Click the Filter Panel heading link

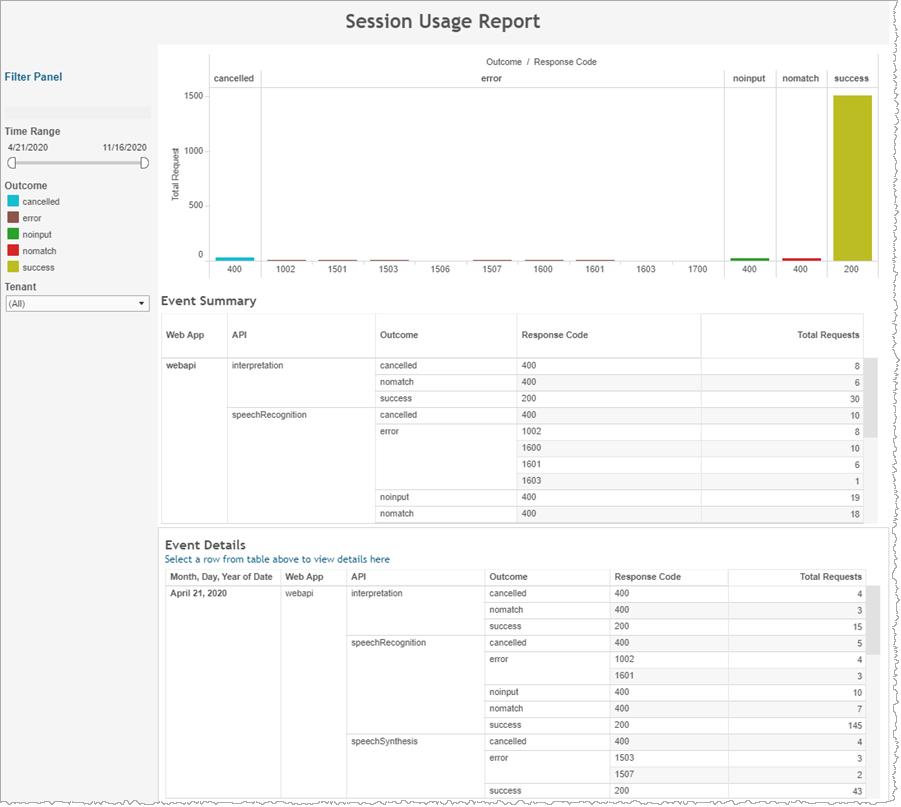click(33, 77)
